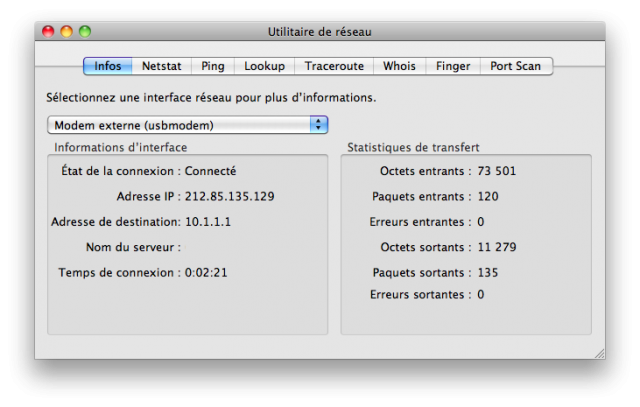Click the Connecté connection status value
Viewport: 640px width, 407px height.
(211, 171)
